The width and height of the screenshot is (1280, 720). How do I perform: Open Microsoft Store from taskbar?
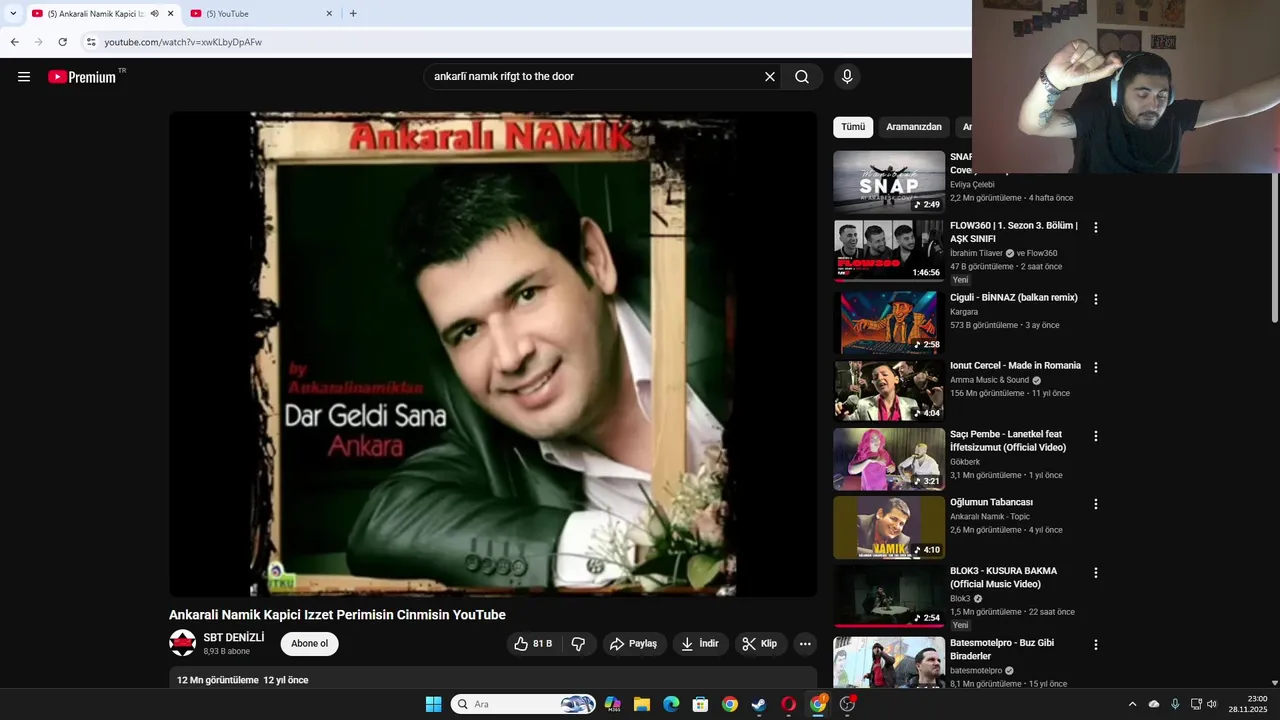click(700, 704)
